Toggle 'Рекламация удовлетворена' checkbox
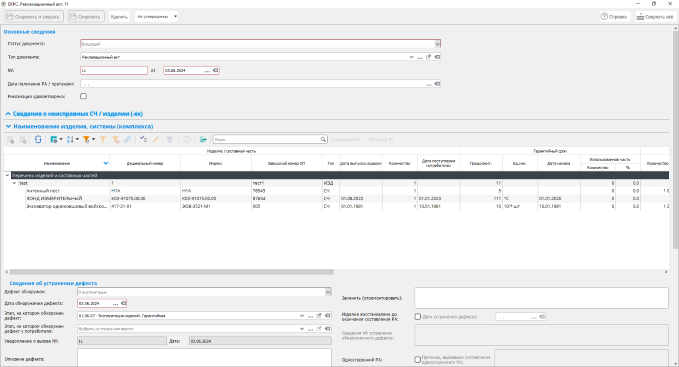This screenshot has height=367, width=679. tap(84, 96)
